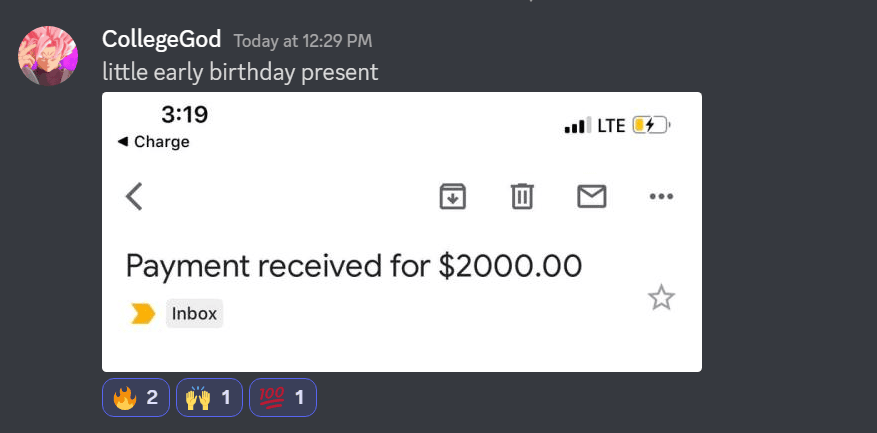Click the archive icon in email toolbar
Screen dimensions: 877x433
pyautogui.click(x=453, y=197)
